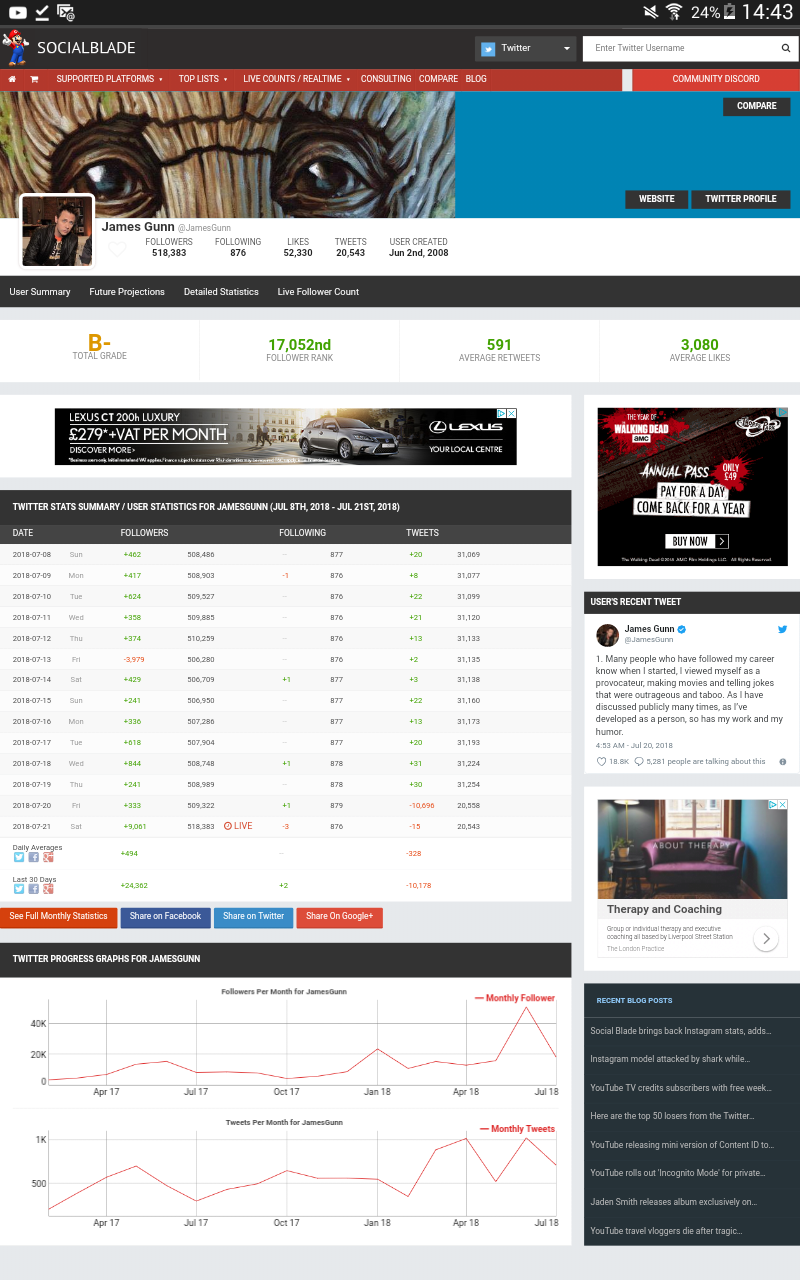
Task: Open 'Instagram model attacked by shark' post
Action: [670, 1059]
